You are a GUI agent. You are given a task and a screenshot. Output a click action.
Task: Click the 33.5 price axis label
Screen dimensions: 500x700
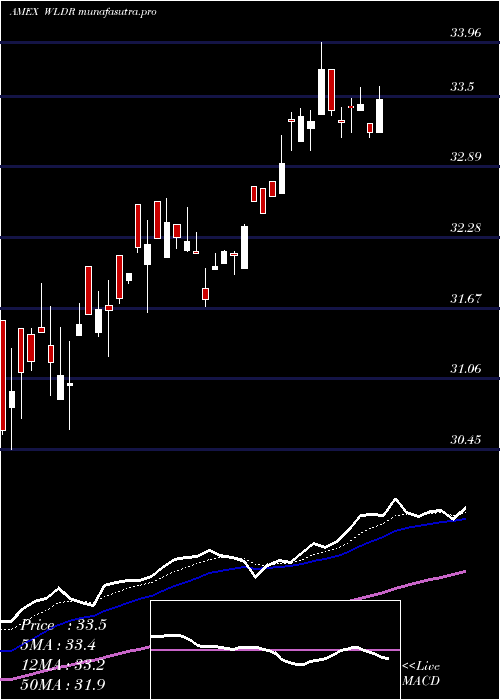(x=462, y=86)
